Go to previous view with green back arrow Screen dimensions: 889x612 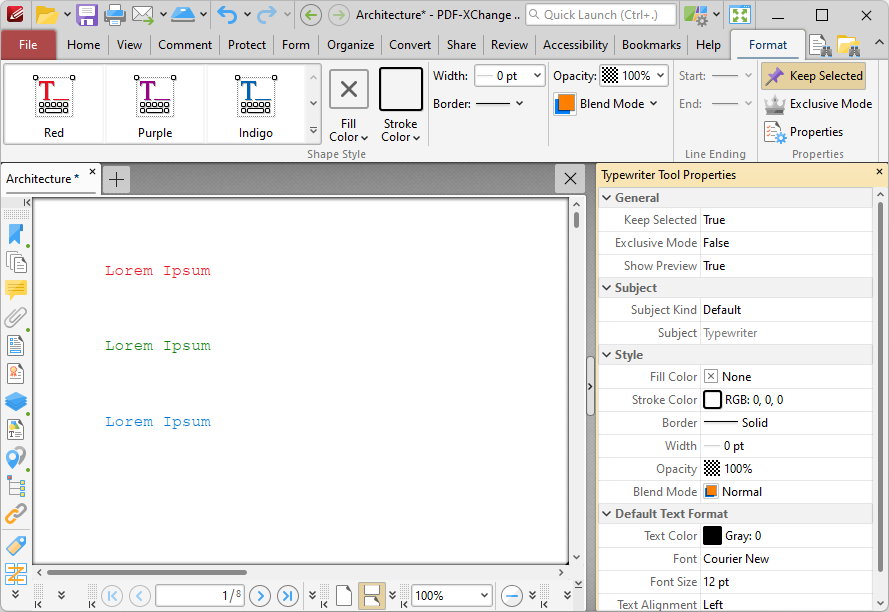click(311, 15)
